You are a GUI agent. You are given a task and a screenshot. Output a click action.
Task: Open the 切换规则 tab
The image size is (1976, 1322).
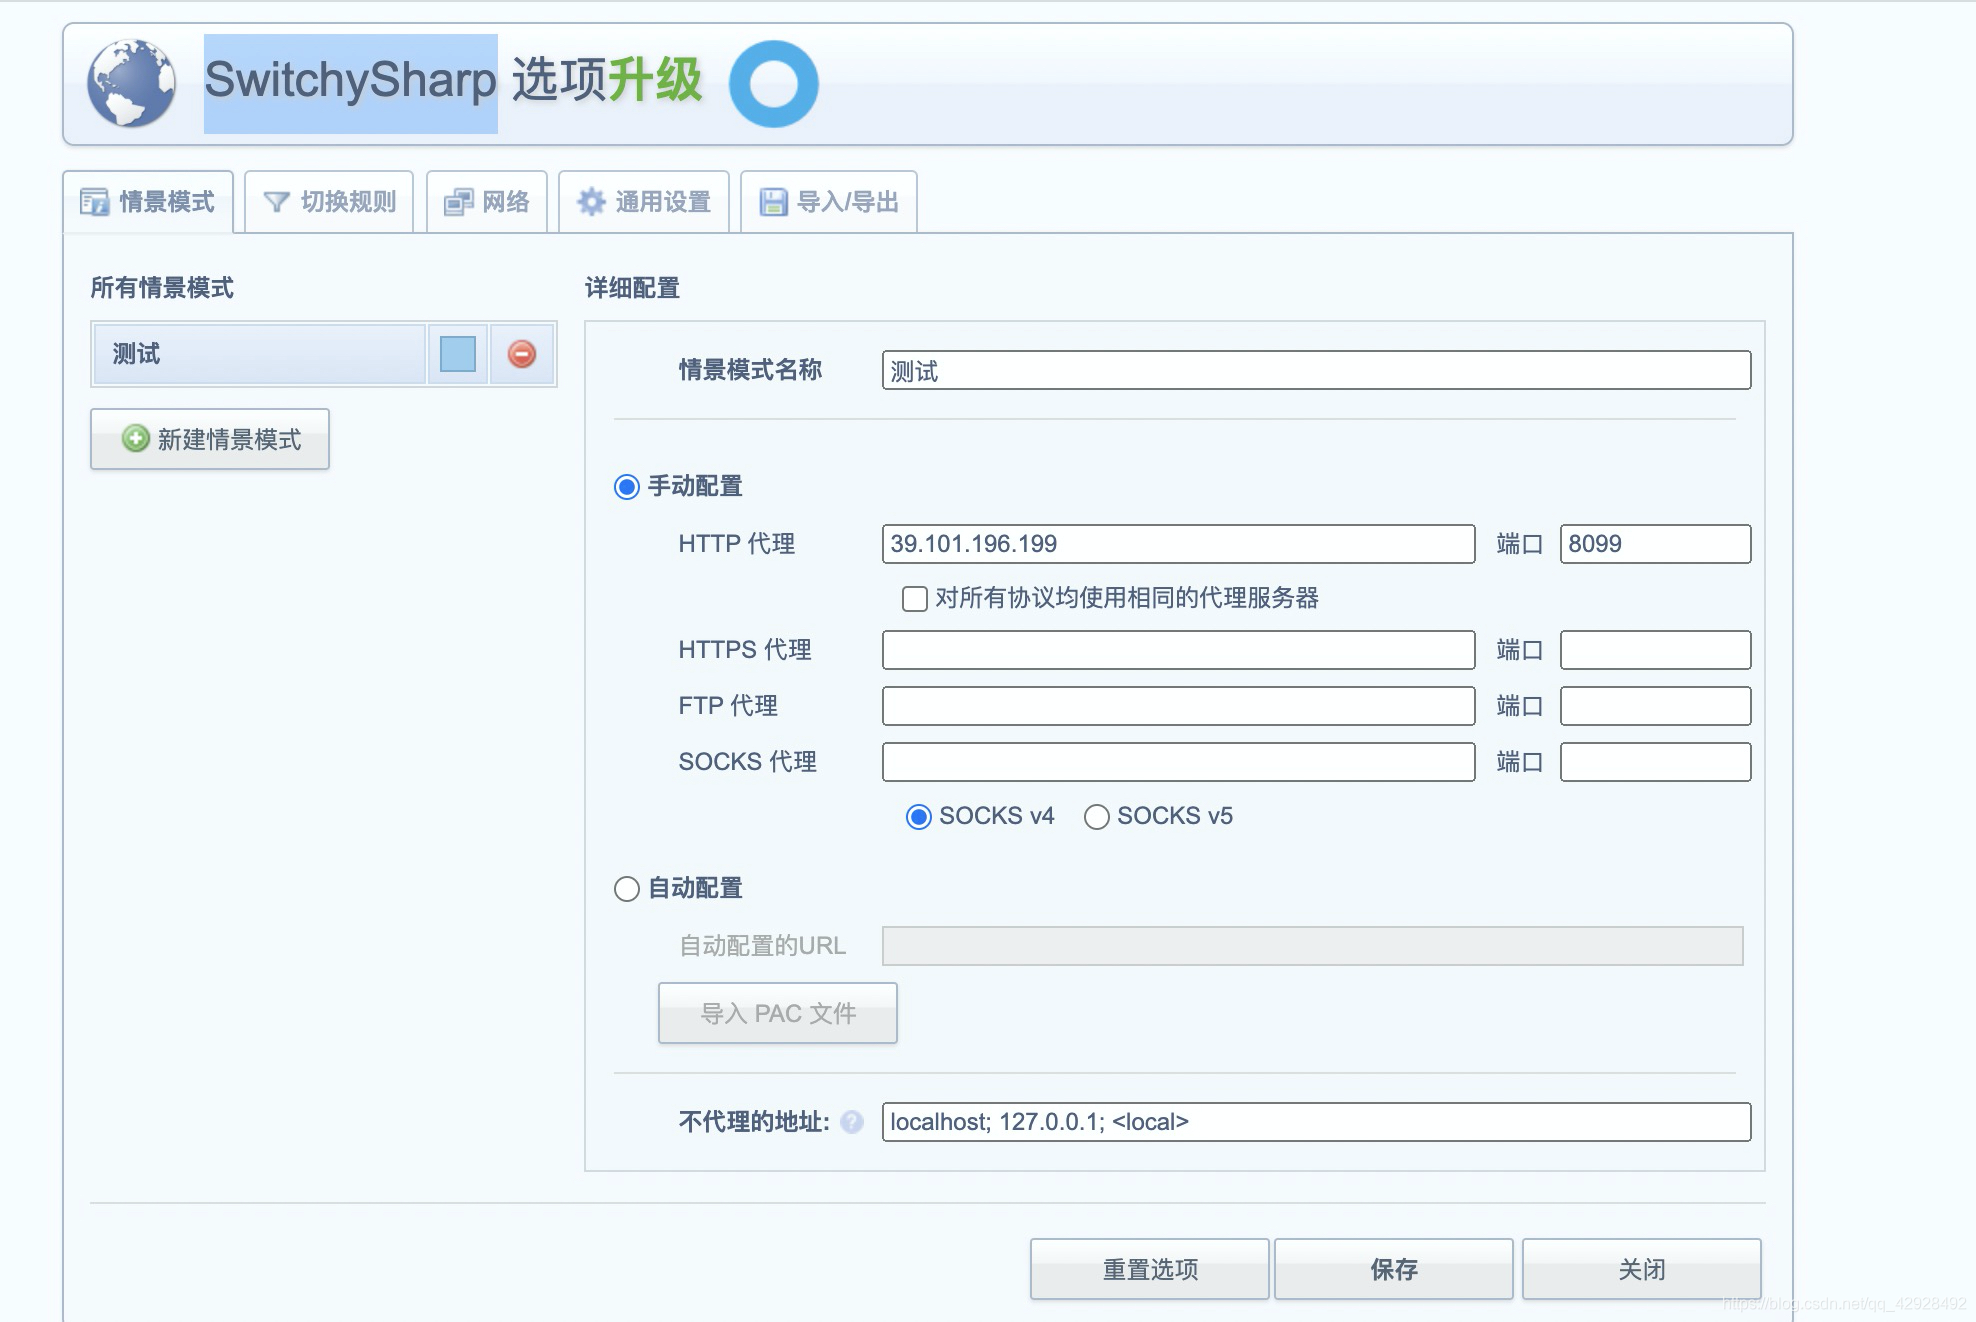pyautogui.click(x=329, y=202)
